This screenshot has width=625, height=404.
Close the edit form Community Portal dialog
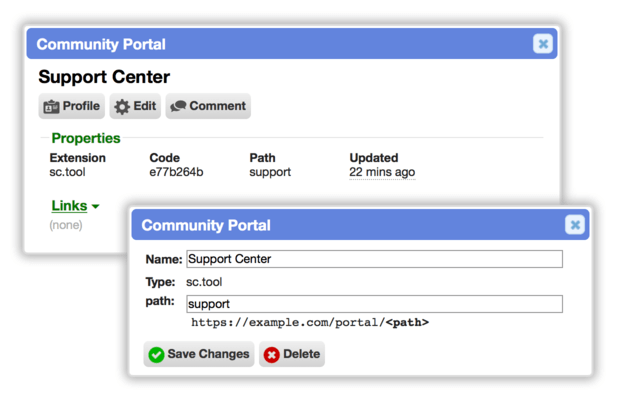[x=575, y=225]
